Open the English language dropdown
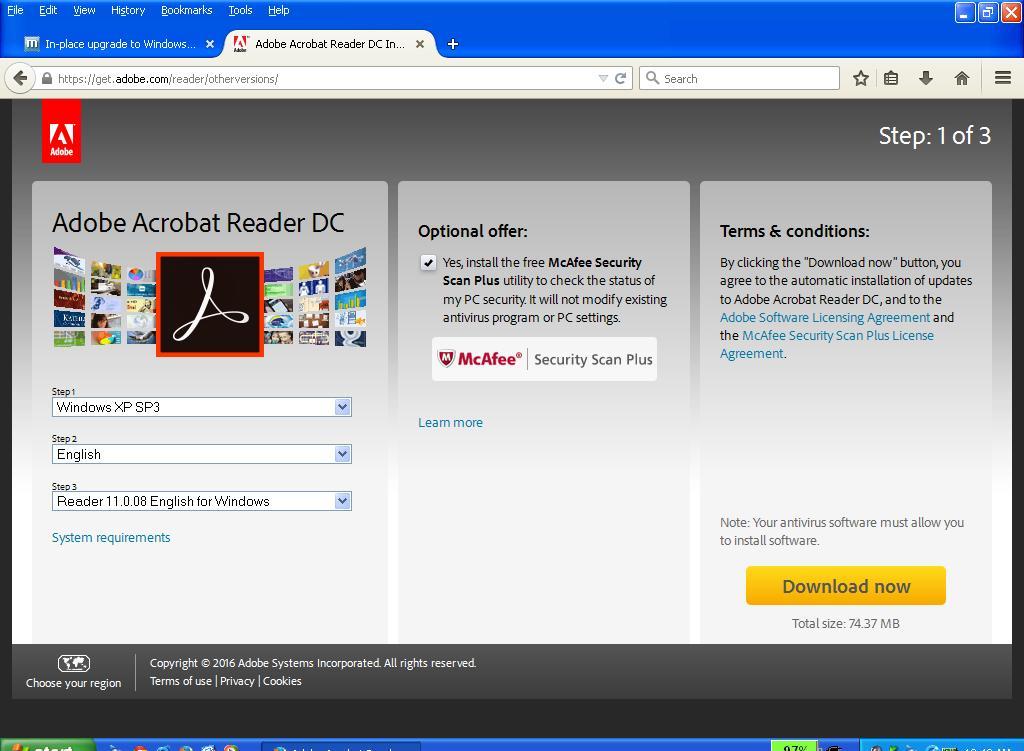 (202, 454)
